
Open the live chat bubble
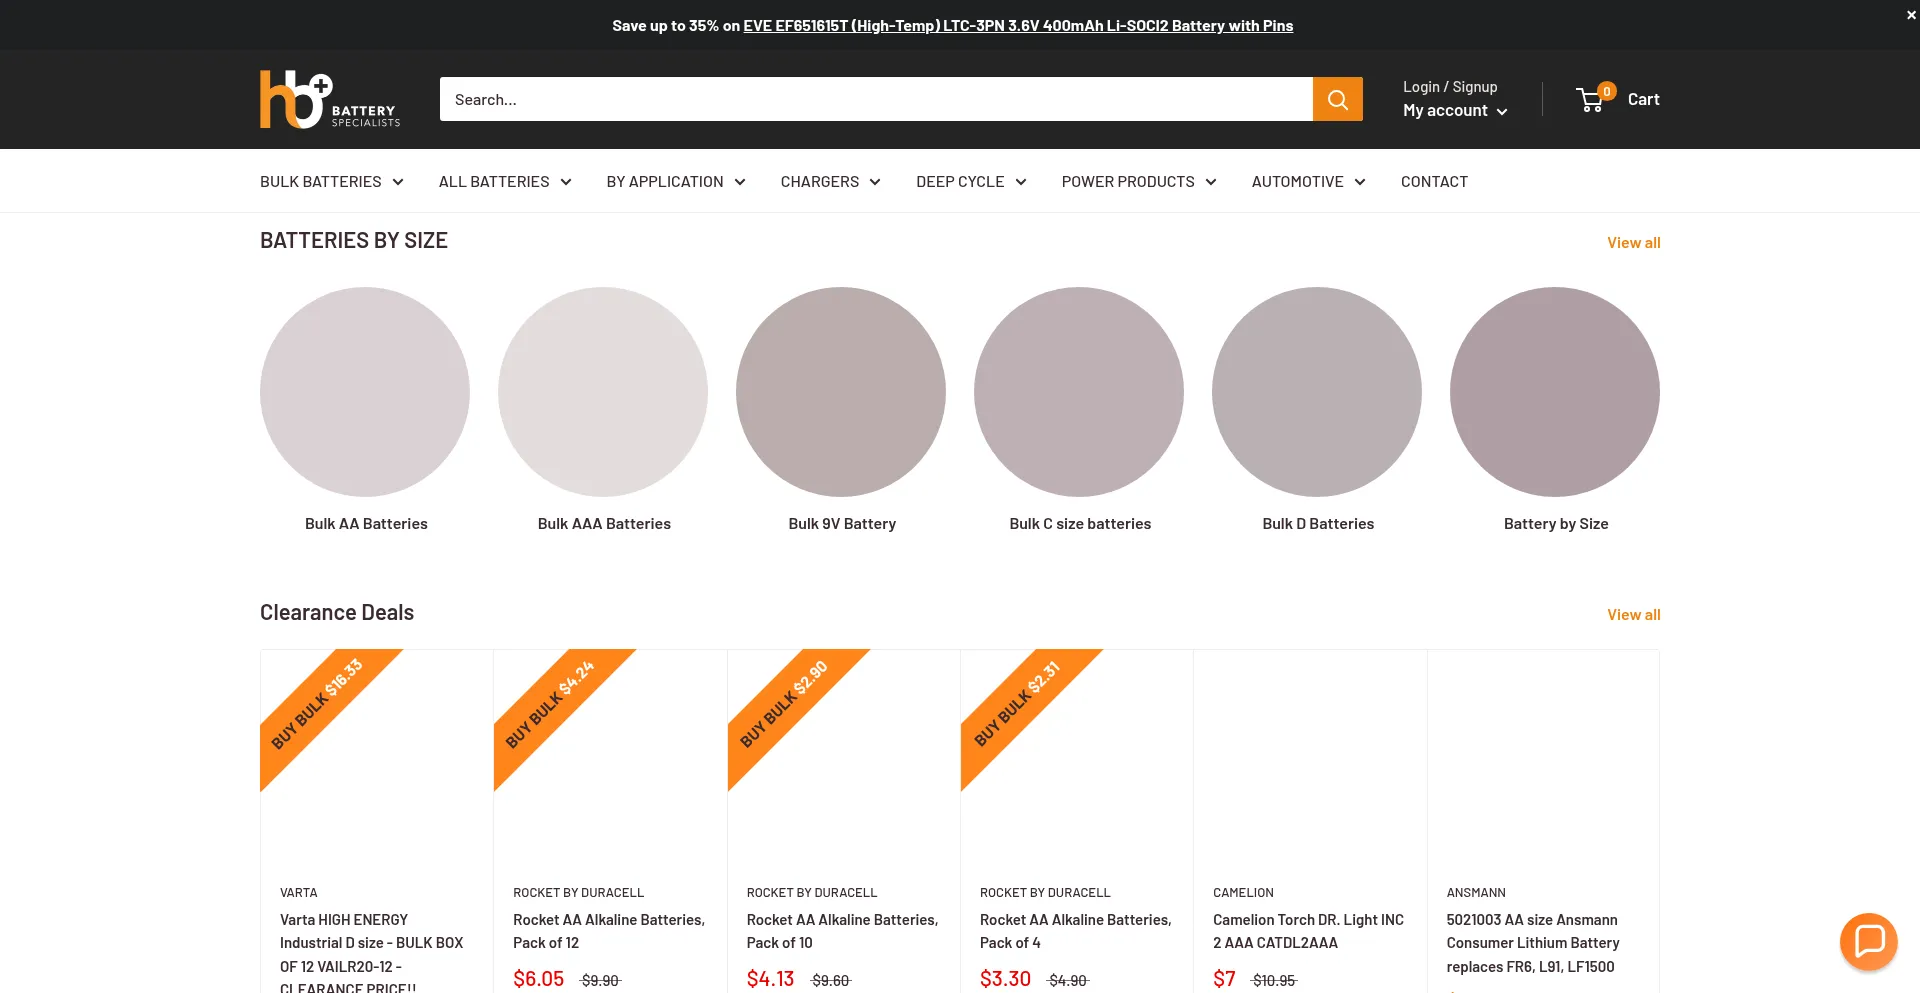click(1868, 941)
